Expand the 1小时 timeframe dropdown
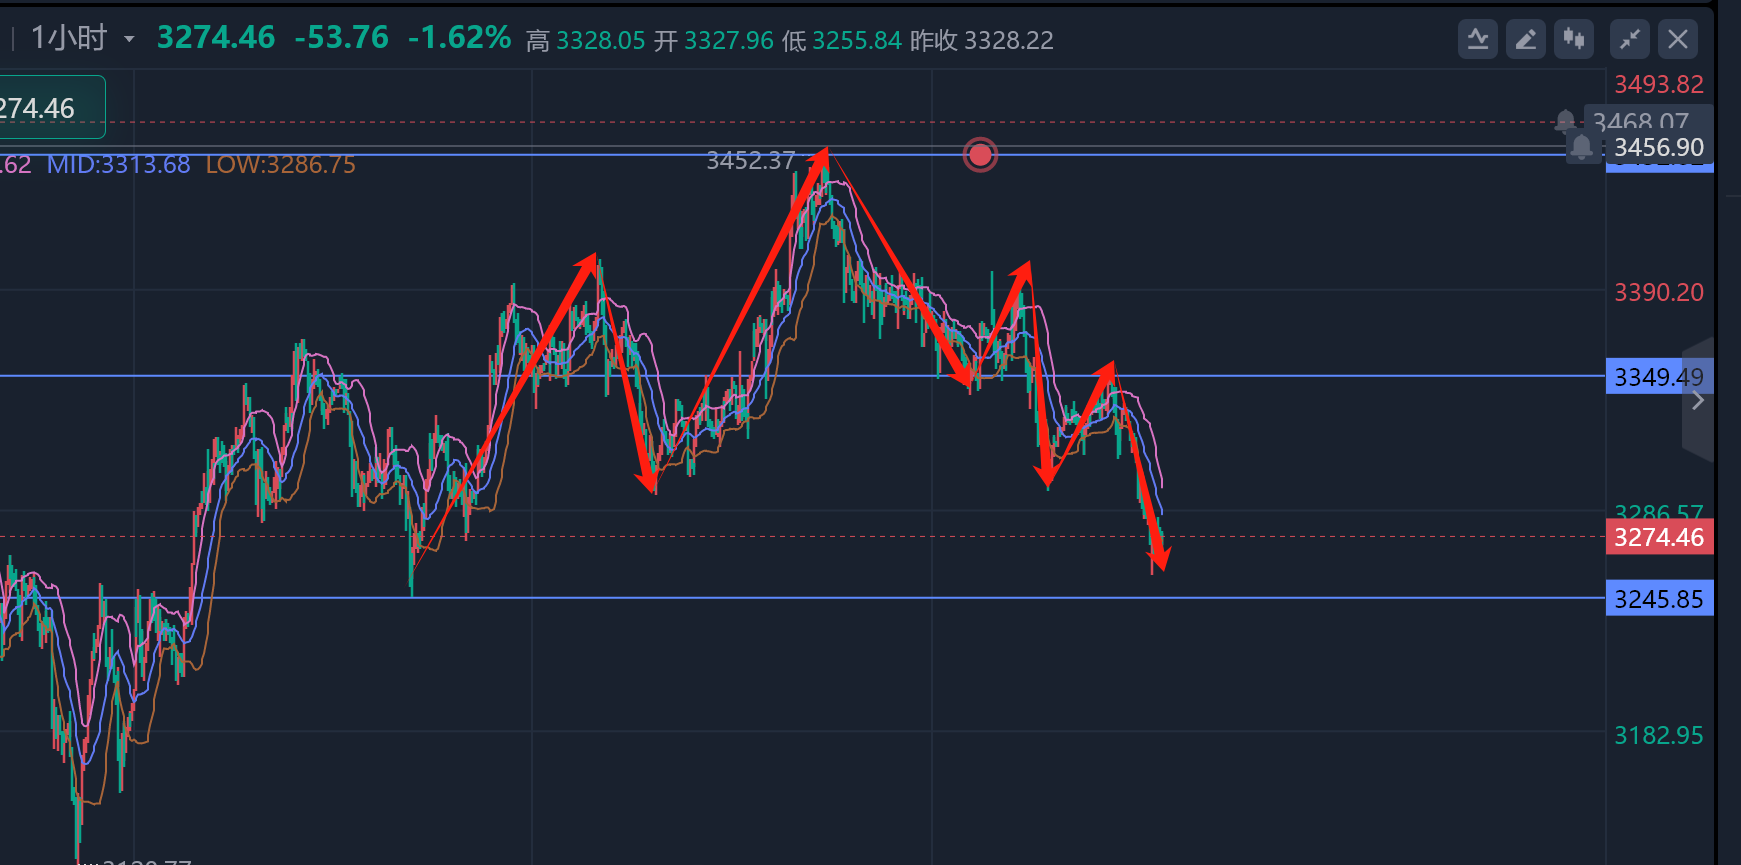Screen dimensions: 1741x865 point(129,40)
